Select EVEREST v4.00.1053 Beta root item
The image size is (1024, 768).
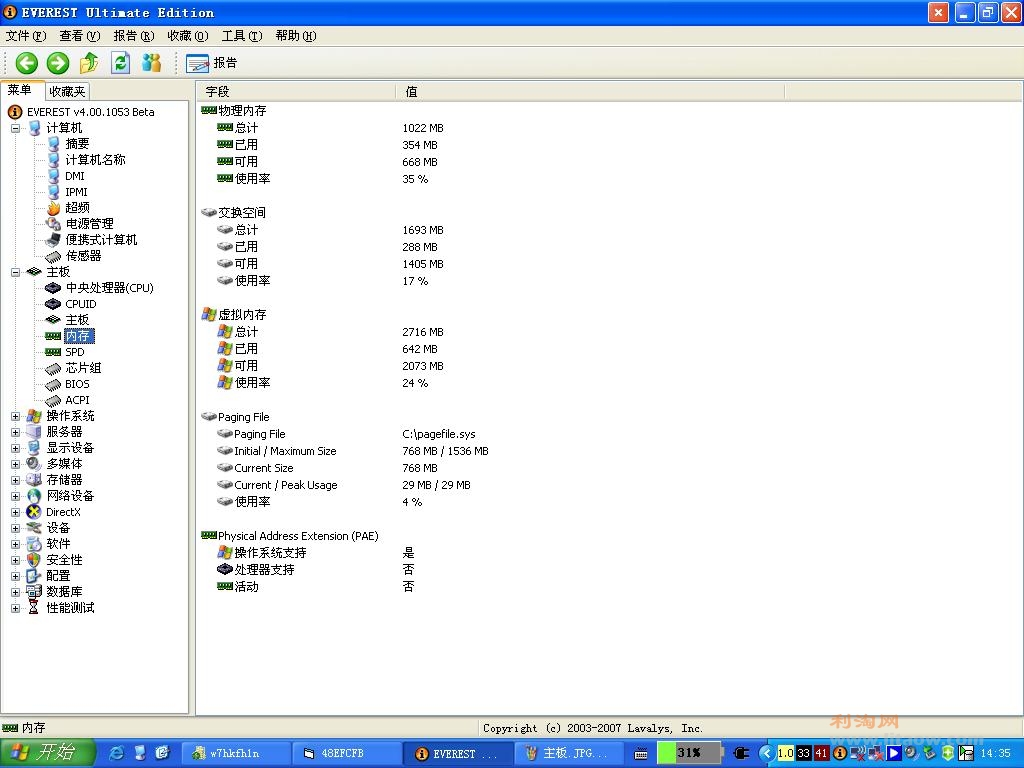pyautogui.click(x=90, y=112)
